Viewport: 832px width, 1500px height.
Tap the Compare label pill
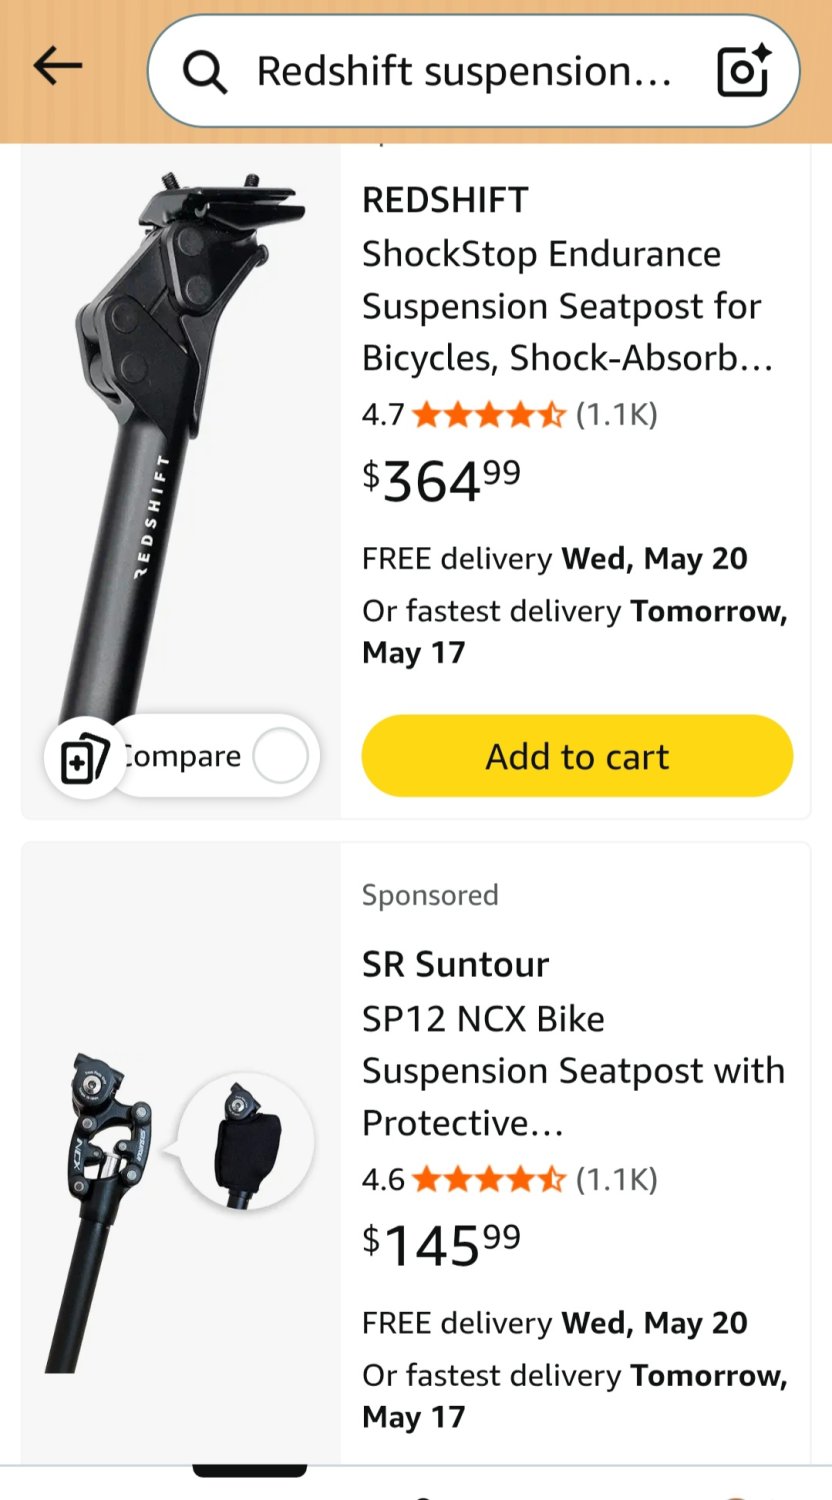[x=213, y=756]
